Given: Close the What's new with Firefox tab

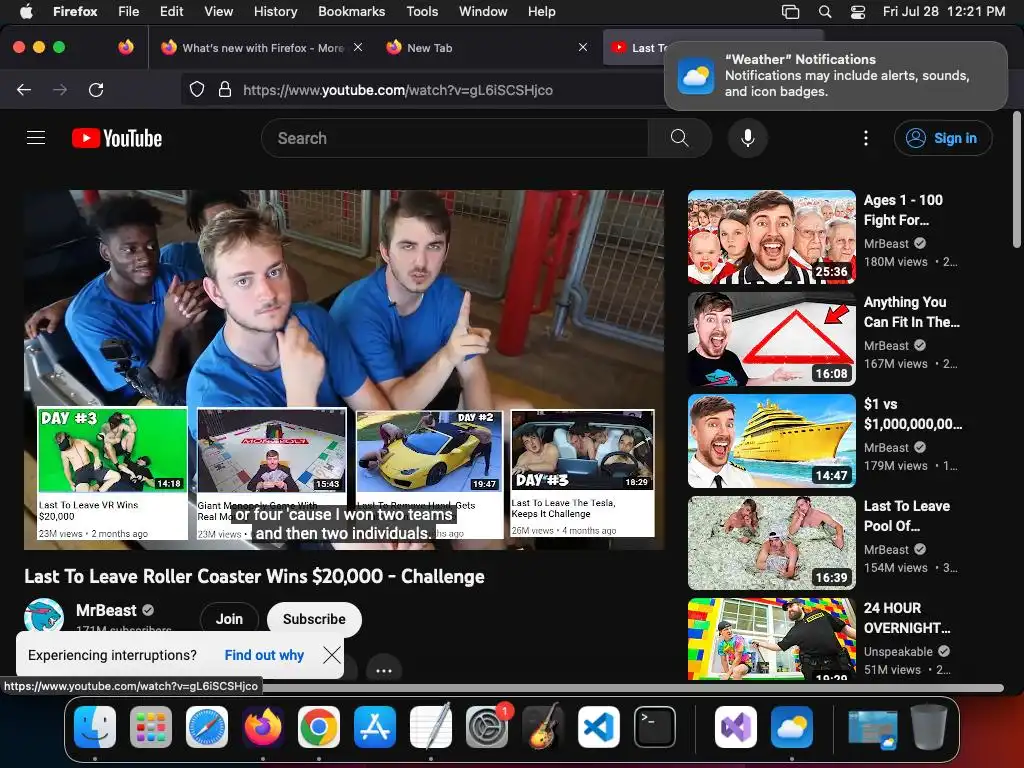Looking at the screenshot, I should coord(358,47).
